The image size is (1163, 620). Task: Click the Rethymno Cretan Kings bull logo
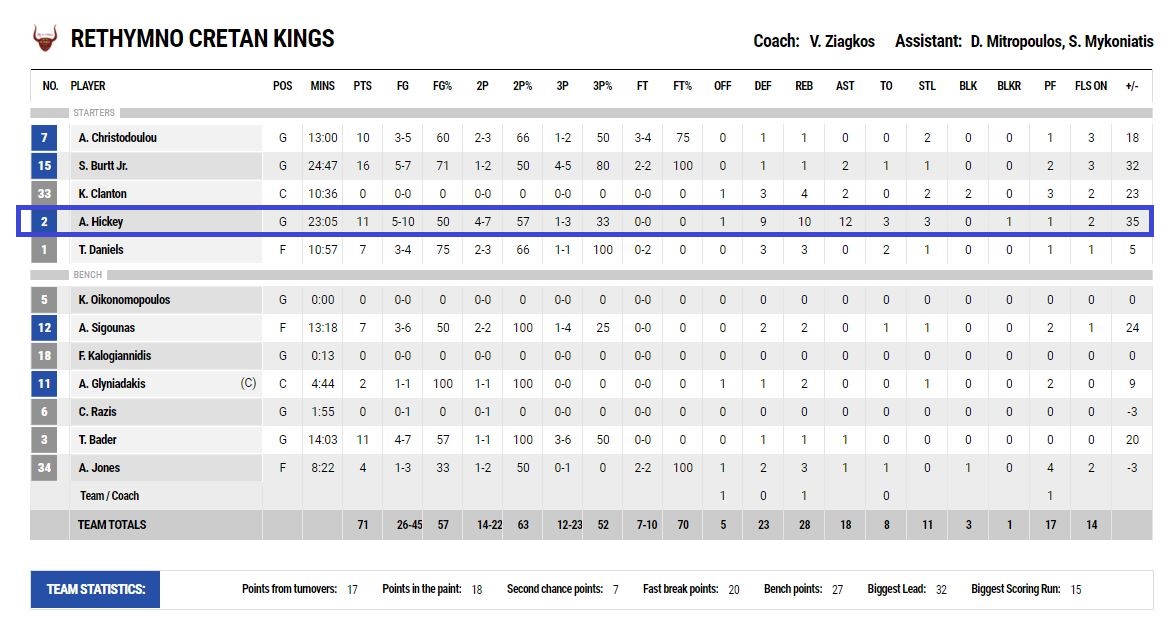[x=45, y=38]
